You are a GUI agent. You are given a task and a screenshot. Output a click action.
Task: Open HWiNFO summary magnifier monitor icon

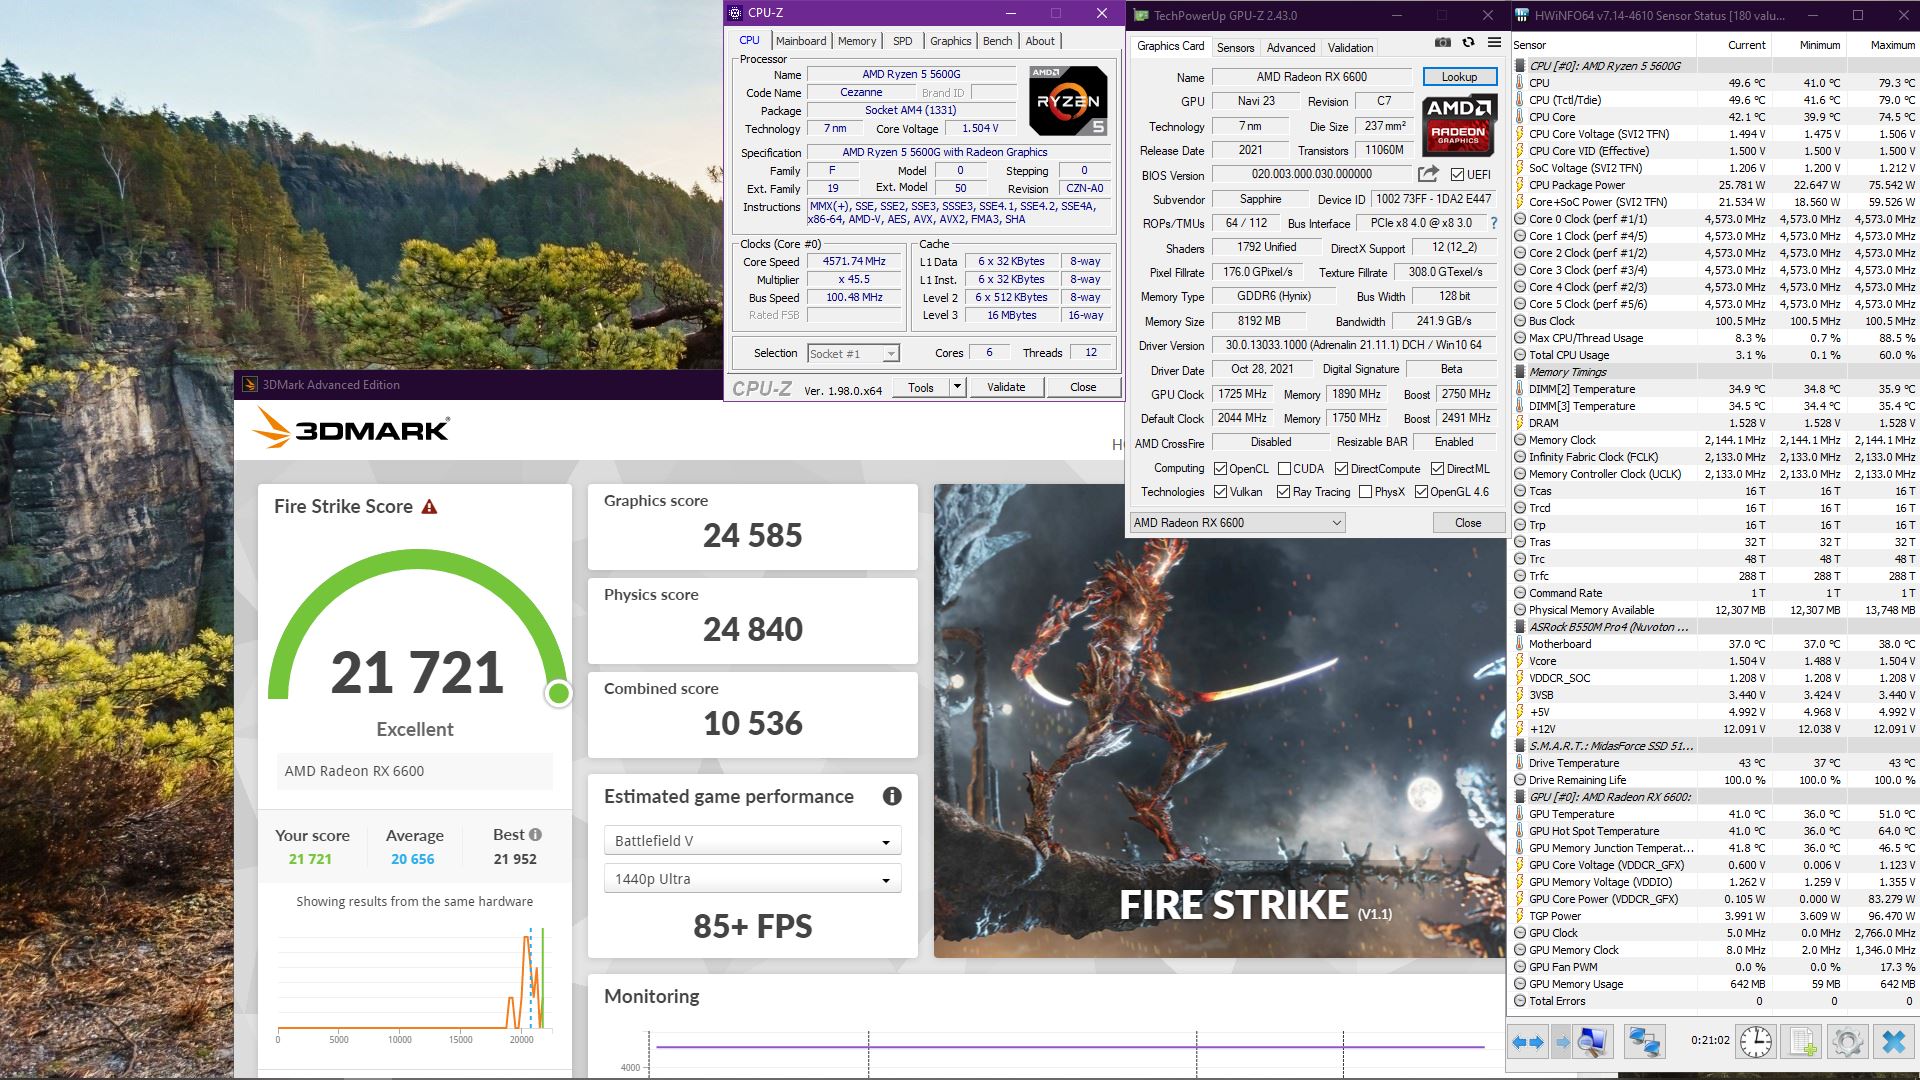coord(1592,1043)
